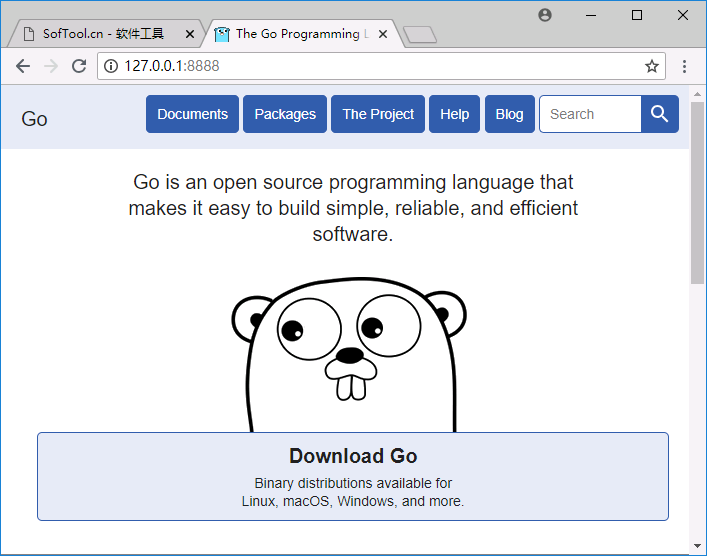Close the Go Programming Language tab
The image size is (707, 556).
coord(383,34)
